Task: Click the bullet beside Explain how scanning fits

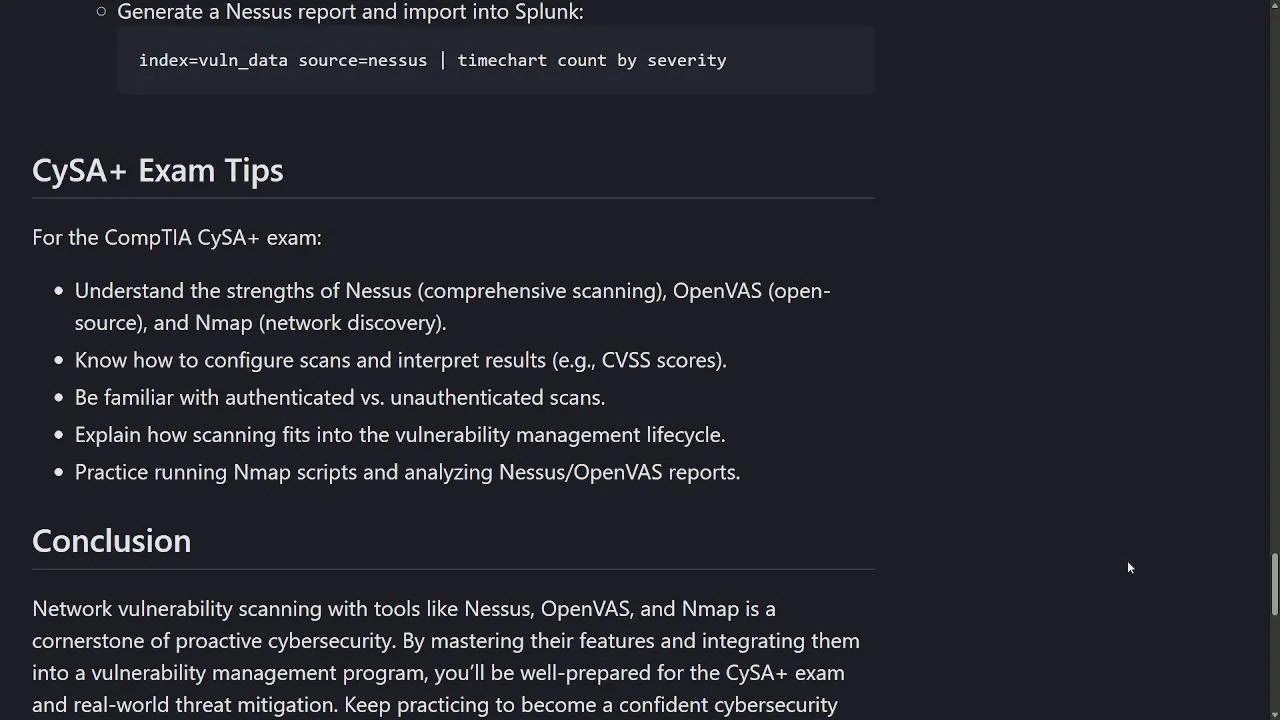Action: 59,435
